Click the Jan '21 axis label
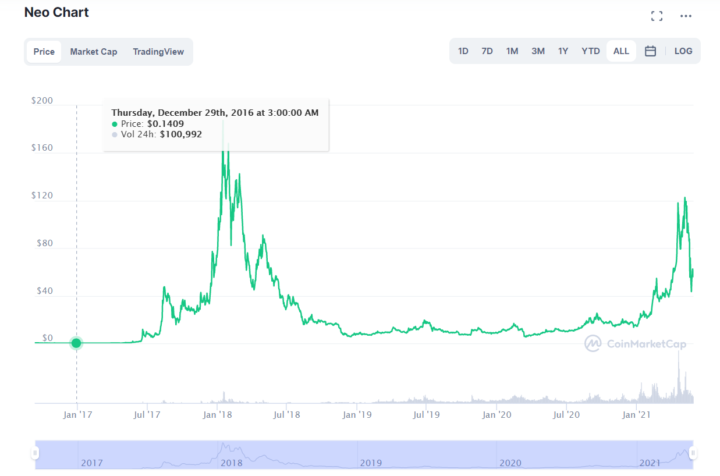The height and width of the screenshot is (476, 720). 636,415
